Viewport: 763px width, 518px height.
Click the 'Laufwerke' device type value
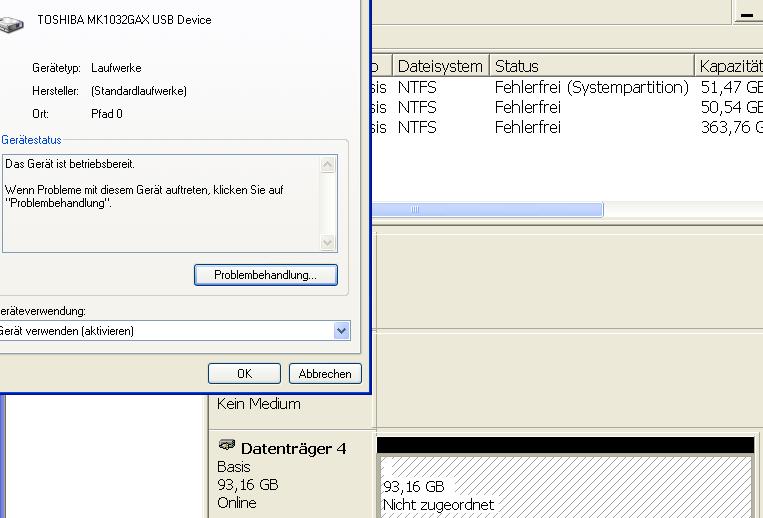click(x=116, y=68)
